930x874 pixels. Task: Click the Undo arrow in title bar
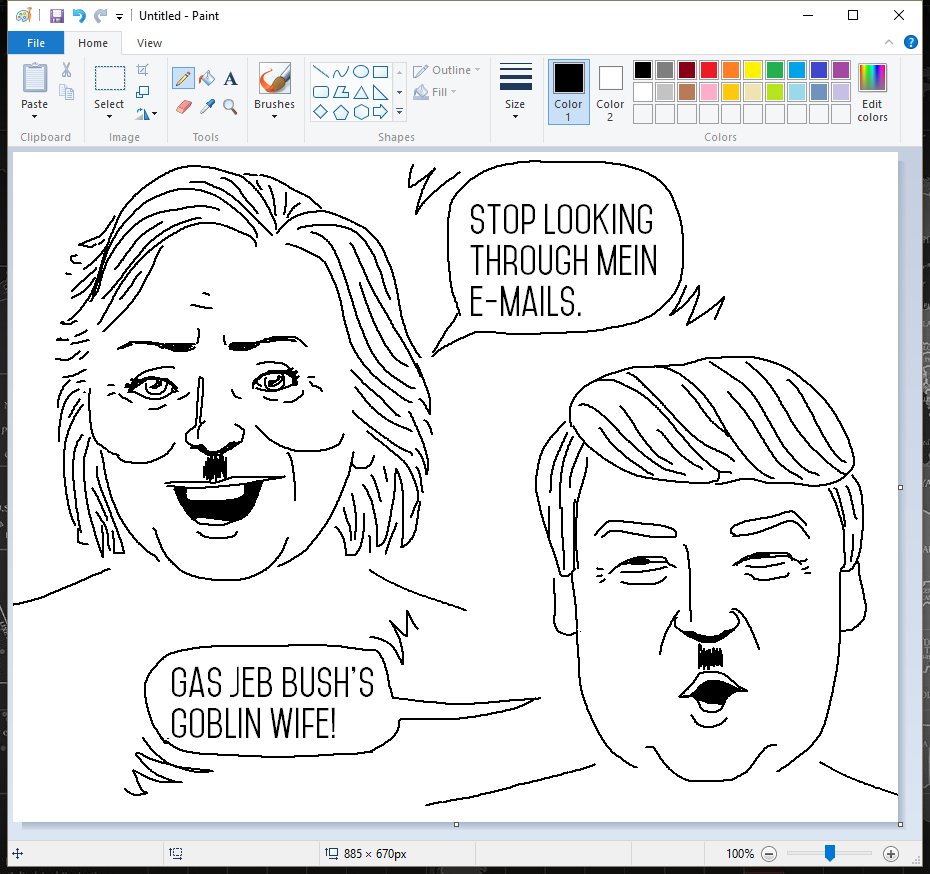click(x=78, y=15)
